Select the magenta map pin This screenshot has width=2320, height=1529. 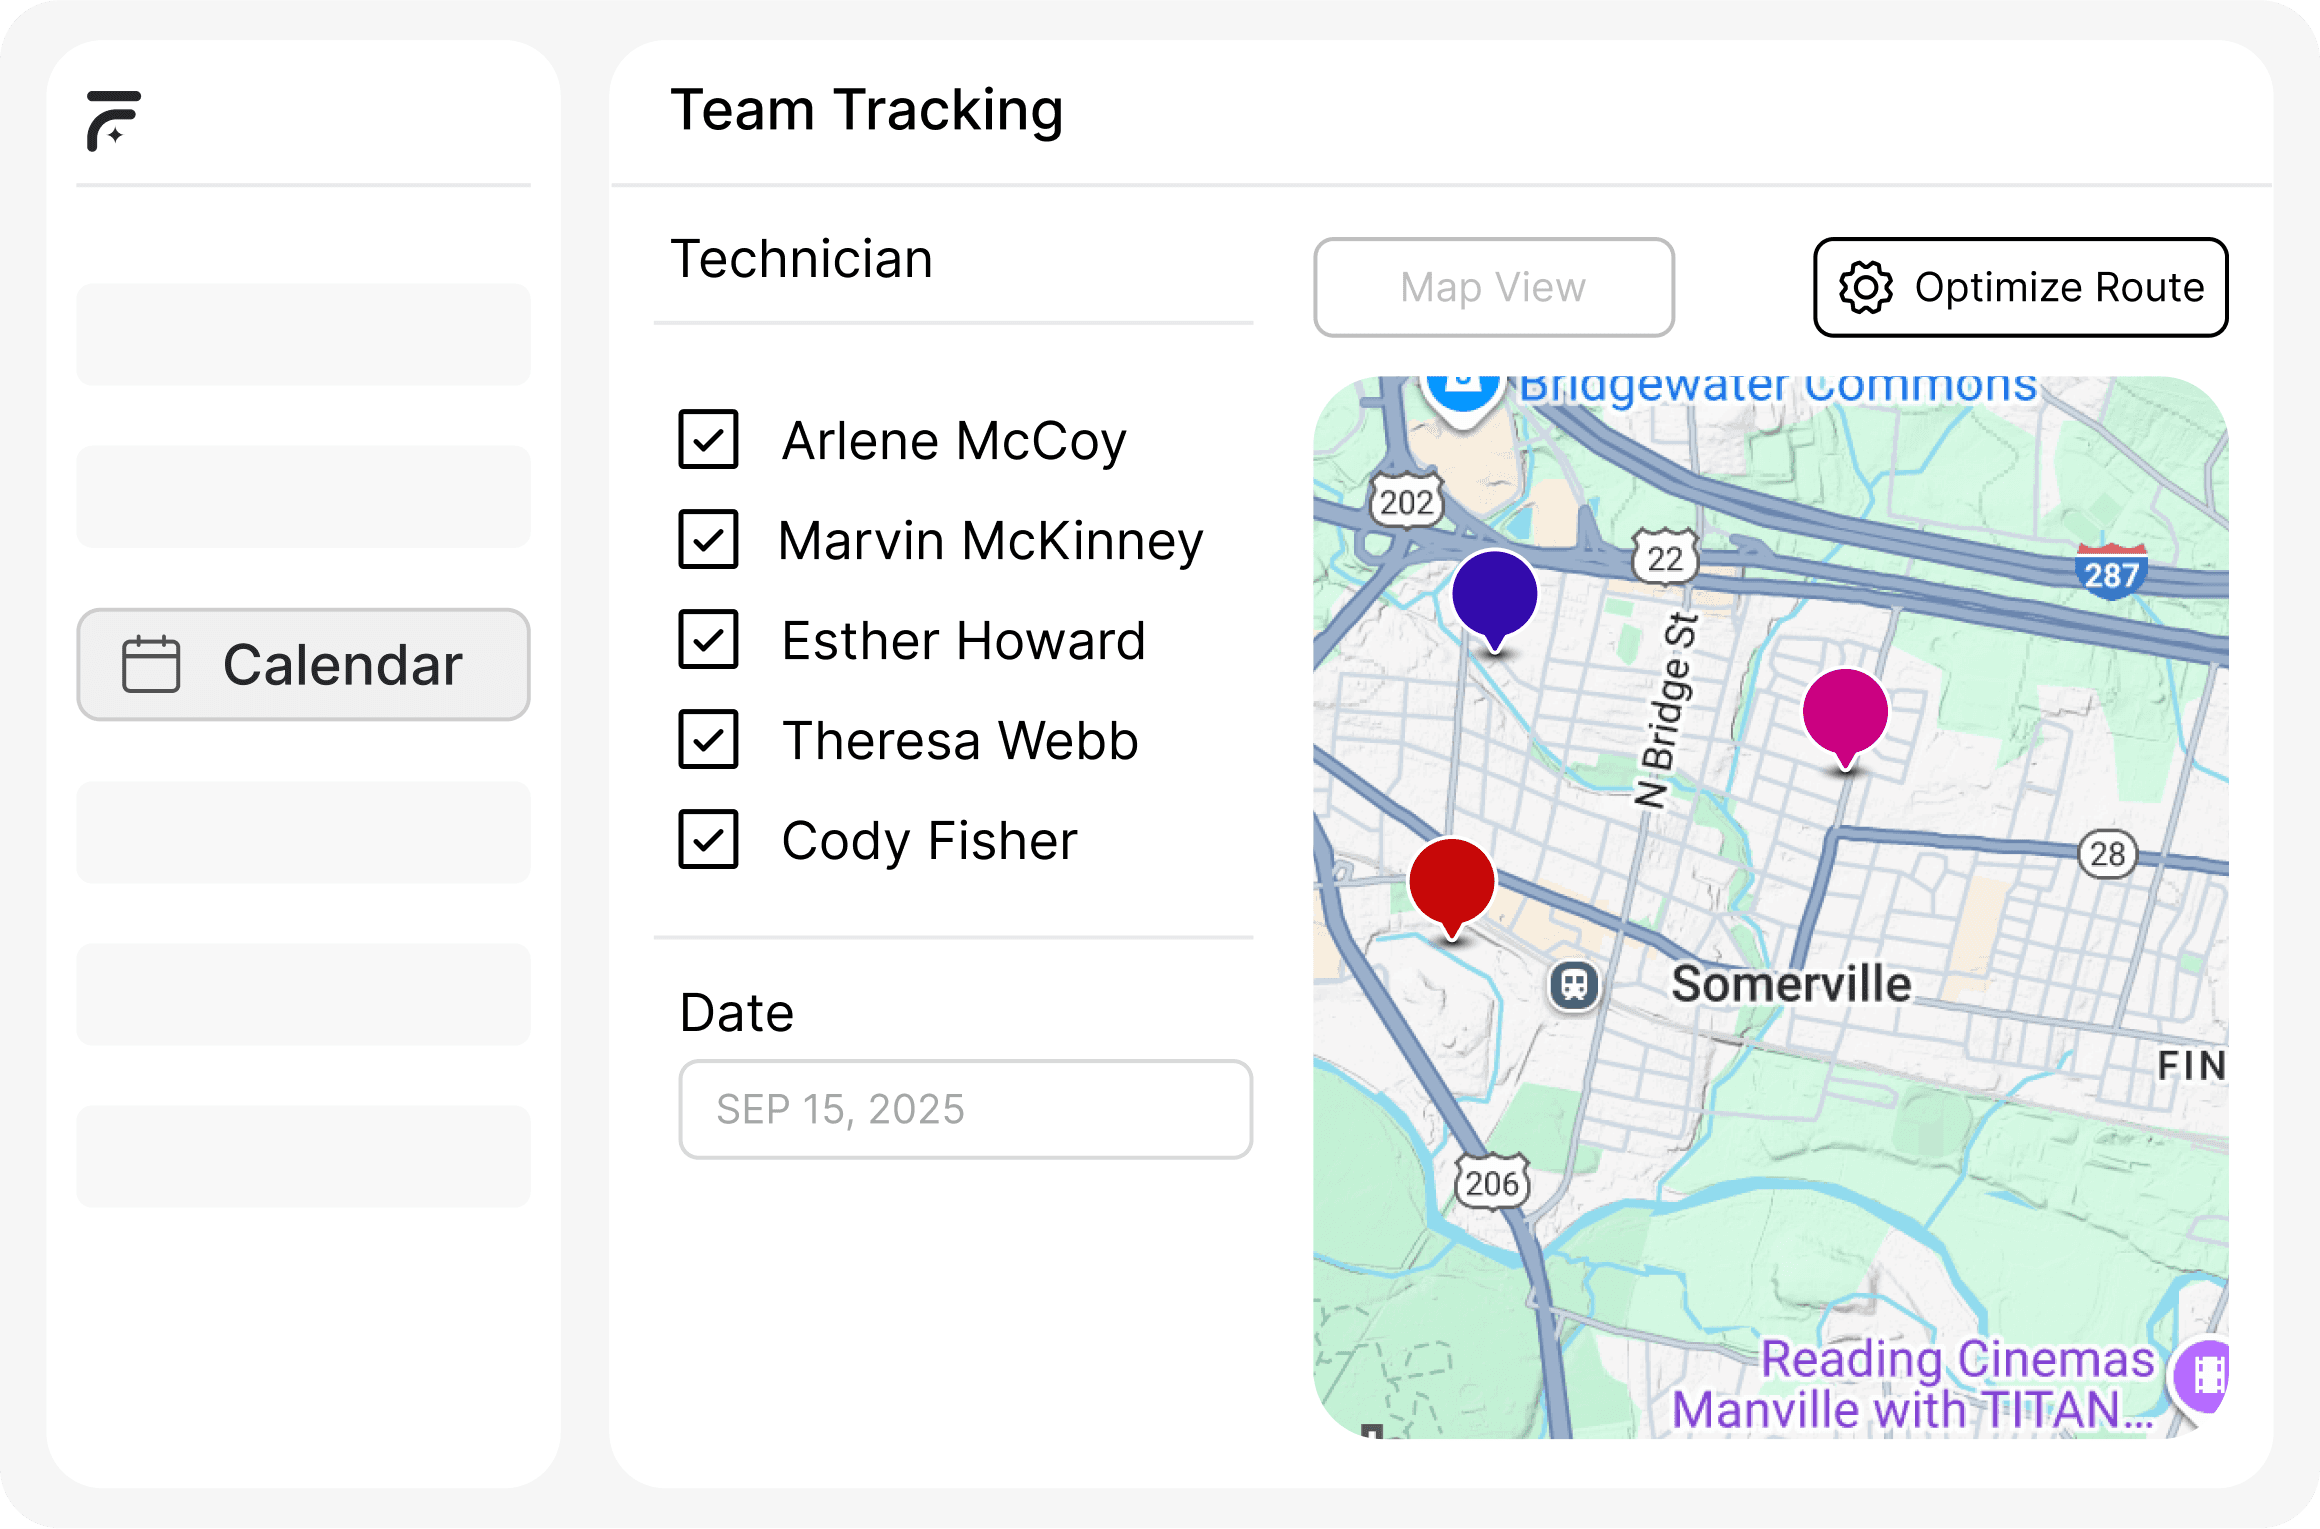click(1845, 712)
